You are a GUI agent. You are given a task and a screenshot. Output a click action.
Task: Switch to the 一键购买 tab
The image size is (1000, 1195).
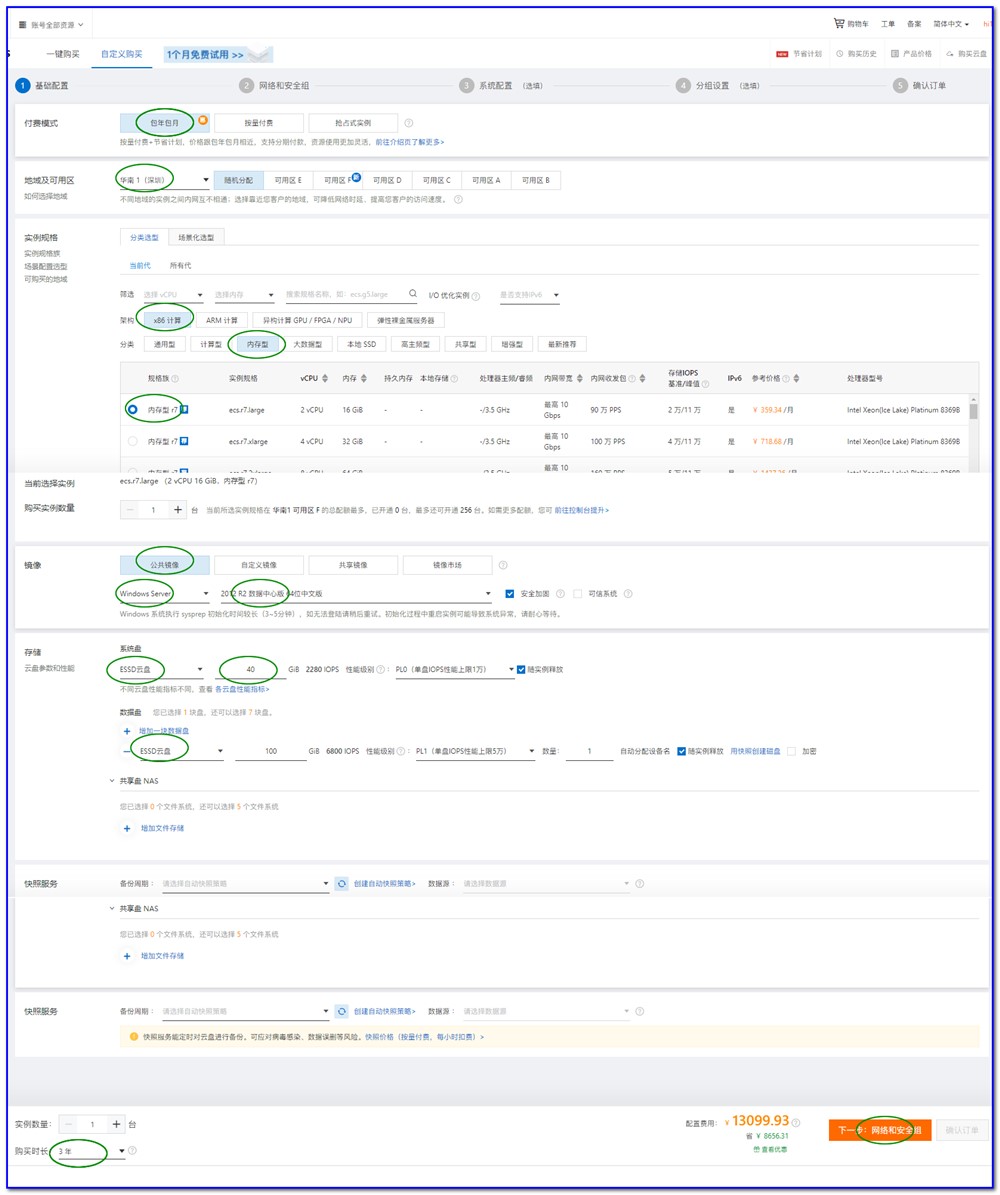[x=62, y=54]
